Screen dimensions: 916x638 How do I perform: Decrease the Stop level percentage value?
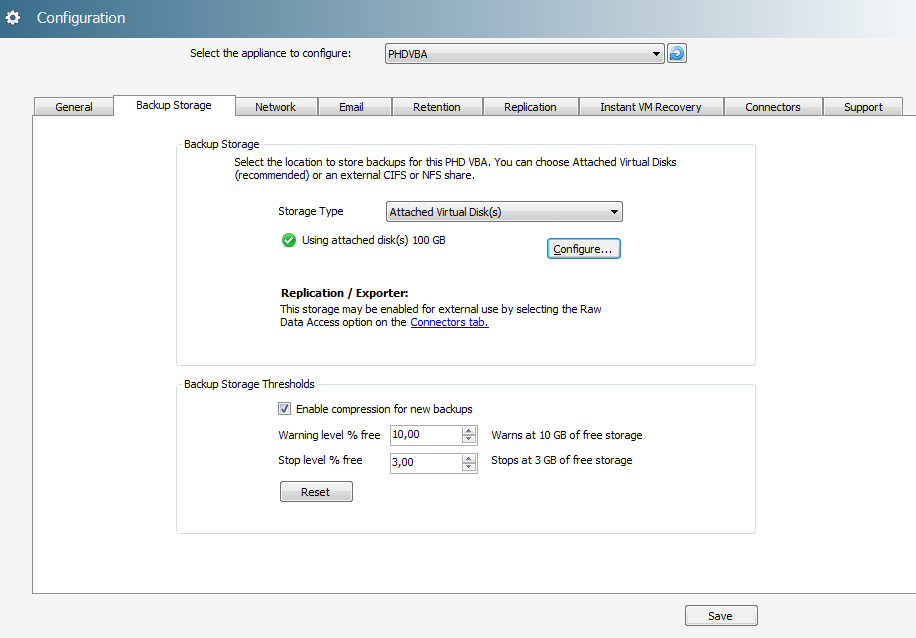pos(469,467)
